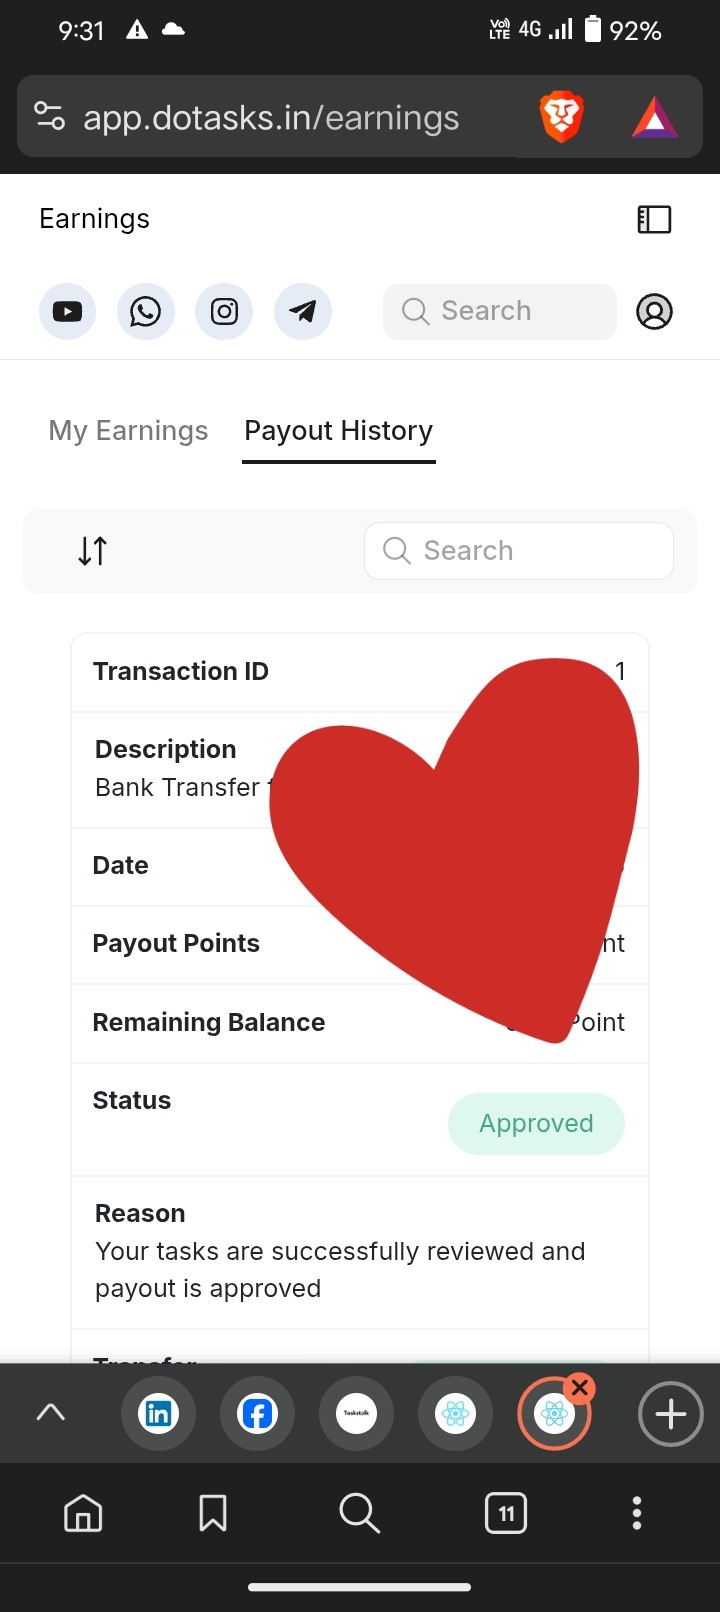
Task: Open the Instagram social link icon
Action: 224,312
